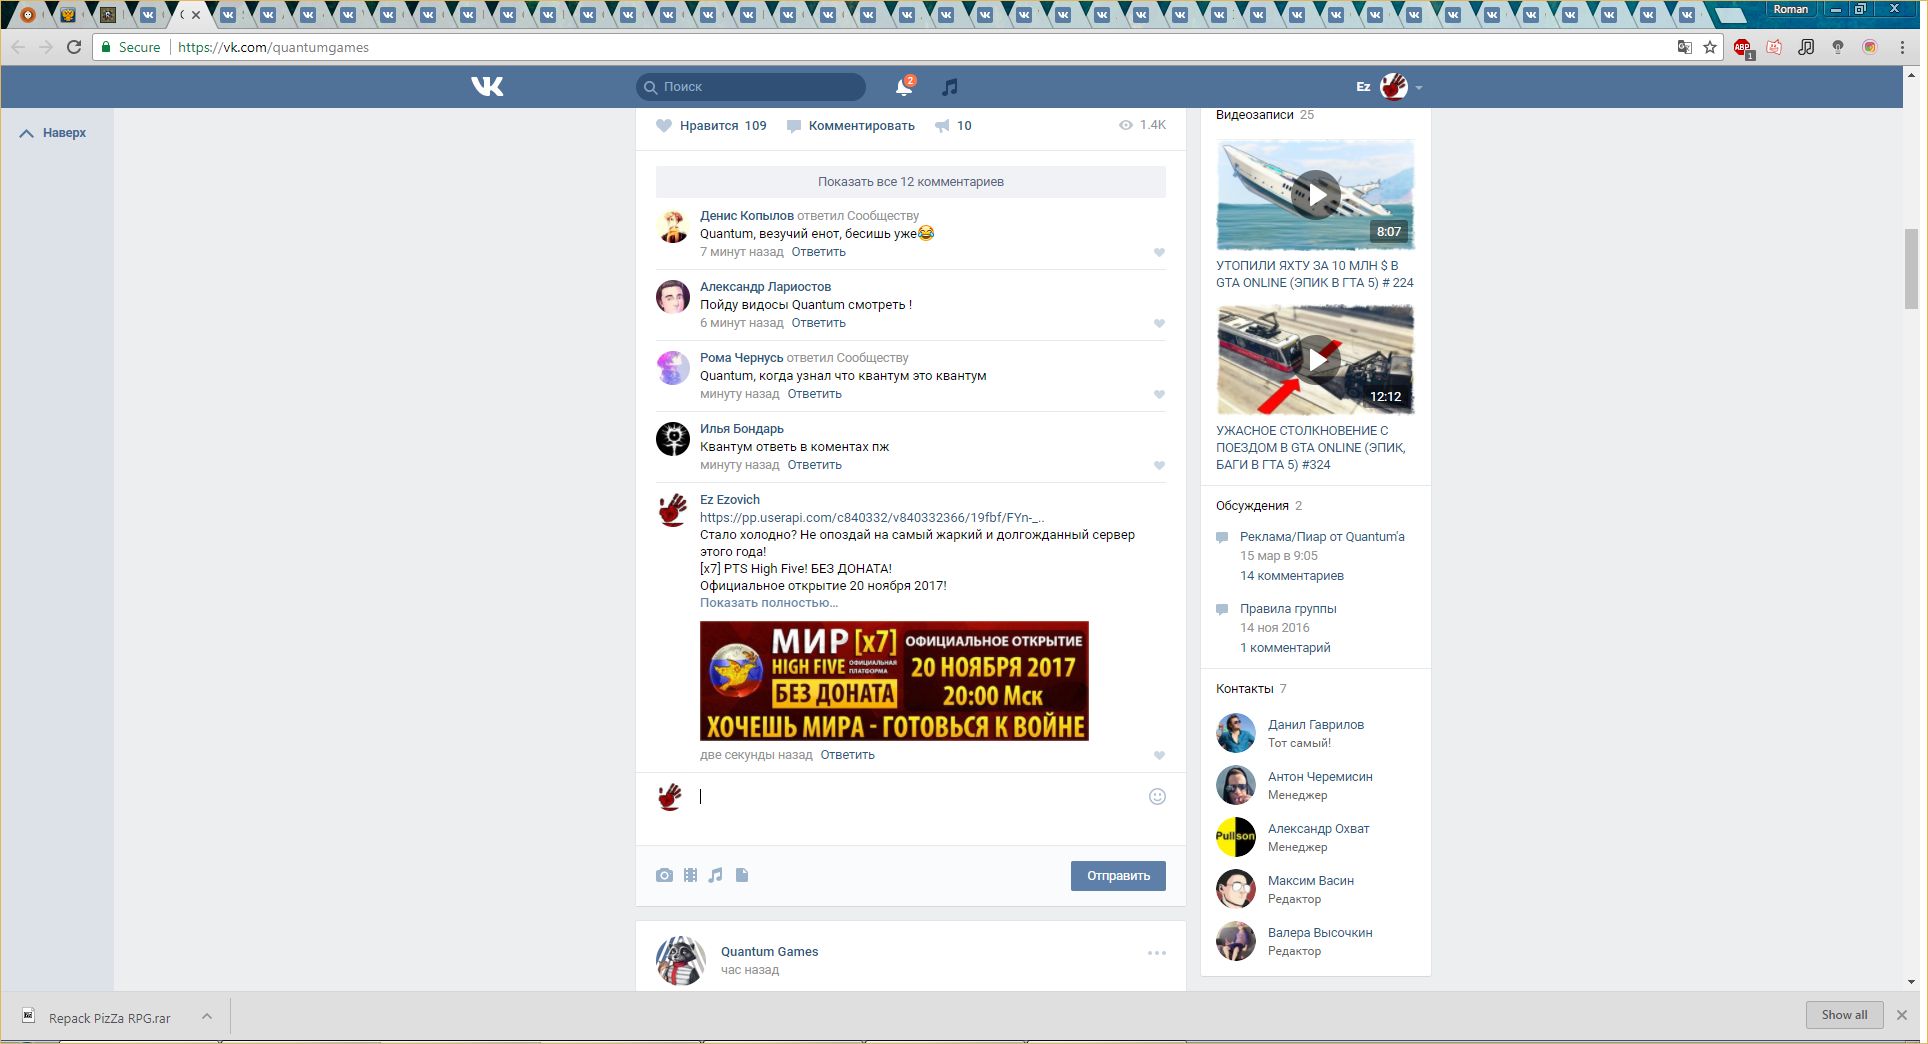This screenshot has width=1928, height=1044.
Task: Play the sunken yacht video 8:07
Action: pos(1315,195)
